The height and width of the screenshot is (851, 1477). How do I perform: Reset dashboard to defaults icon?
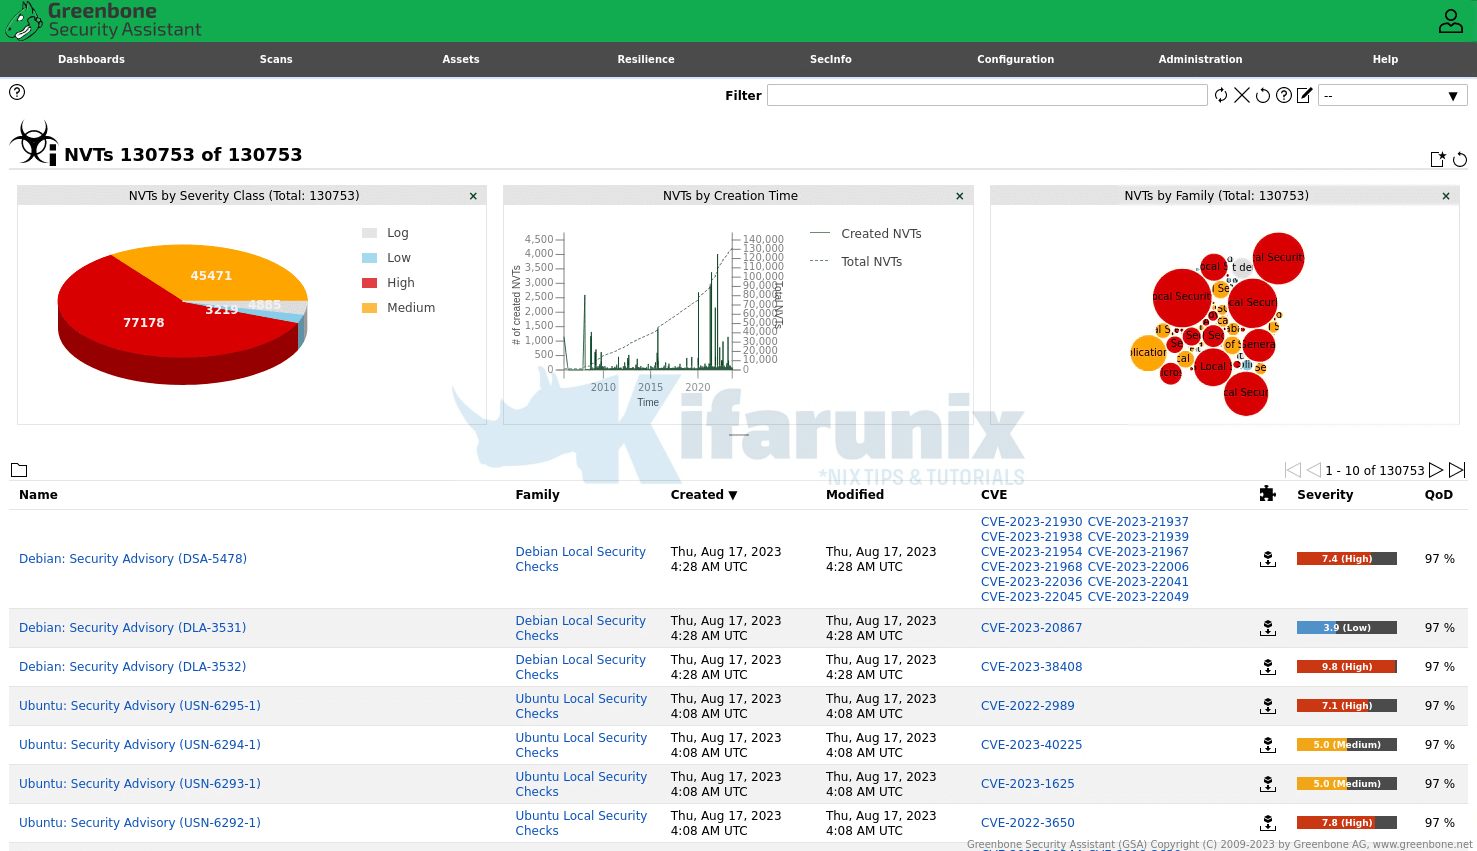click(1460, 159)
